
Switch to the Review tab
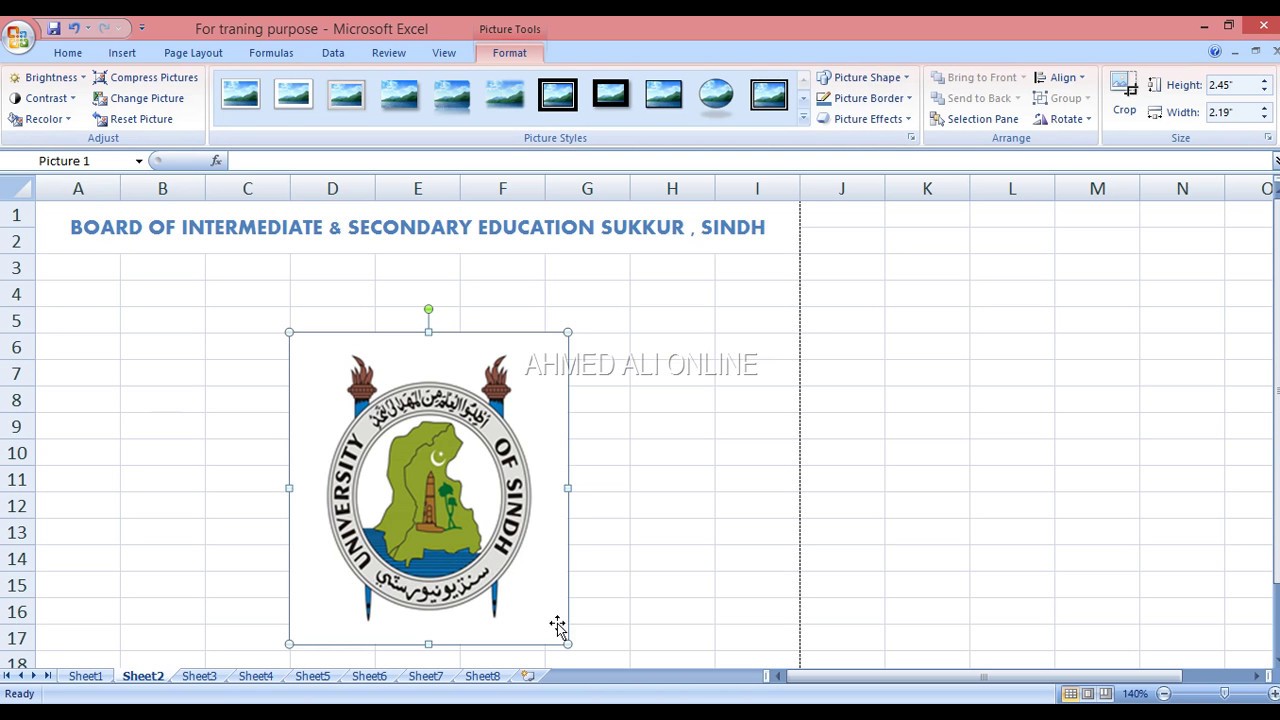tap(389, 53)
